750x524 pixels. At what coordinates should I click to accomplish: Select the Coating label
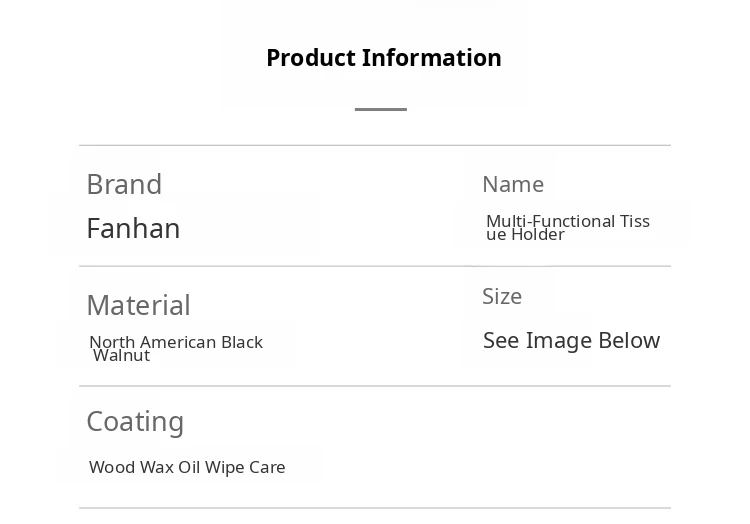tap(135, 421)
